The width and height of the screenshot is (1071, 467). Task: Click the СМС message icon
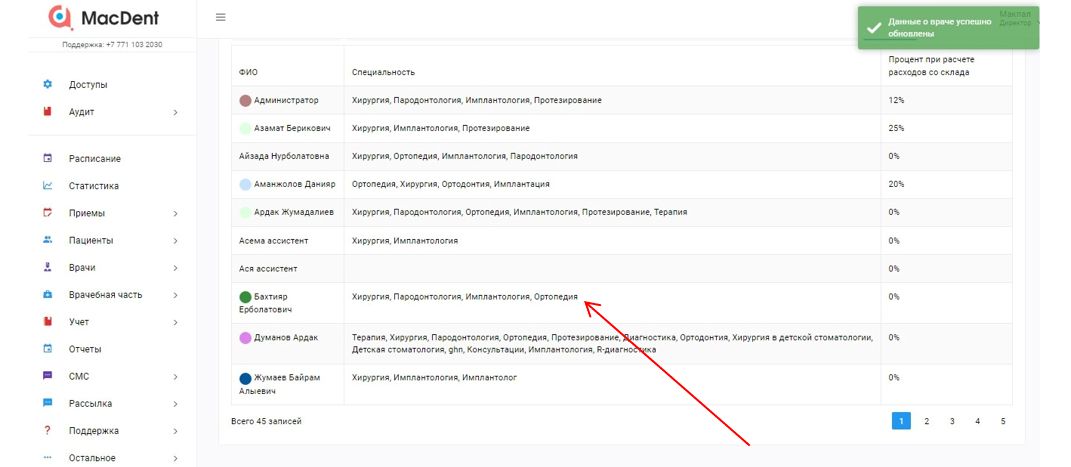point(47,376)
